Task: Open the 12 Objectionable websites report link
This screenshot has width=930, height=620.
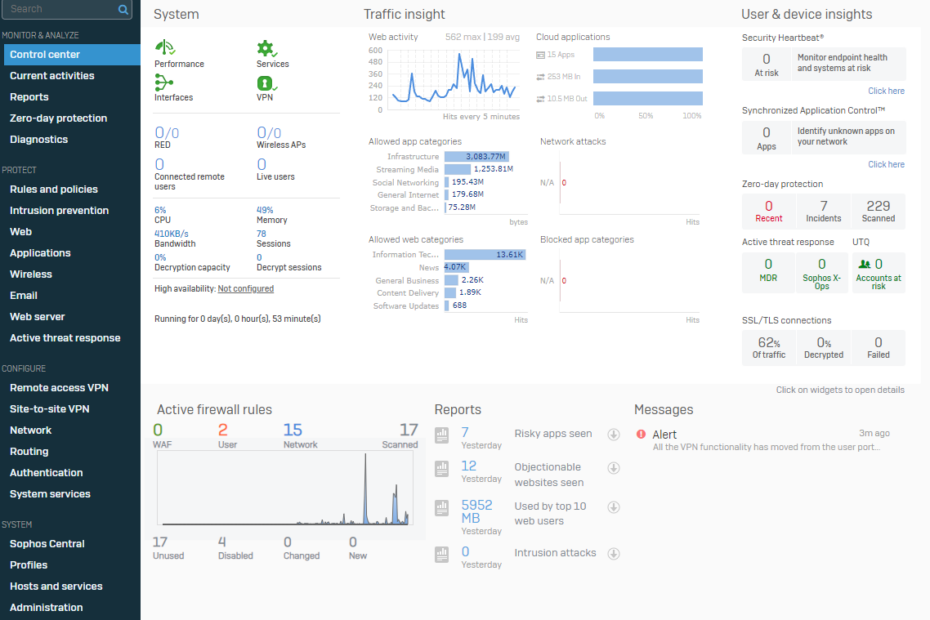Action: (x=469, y=466)
